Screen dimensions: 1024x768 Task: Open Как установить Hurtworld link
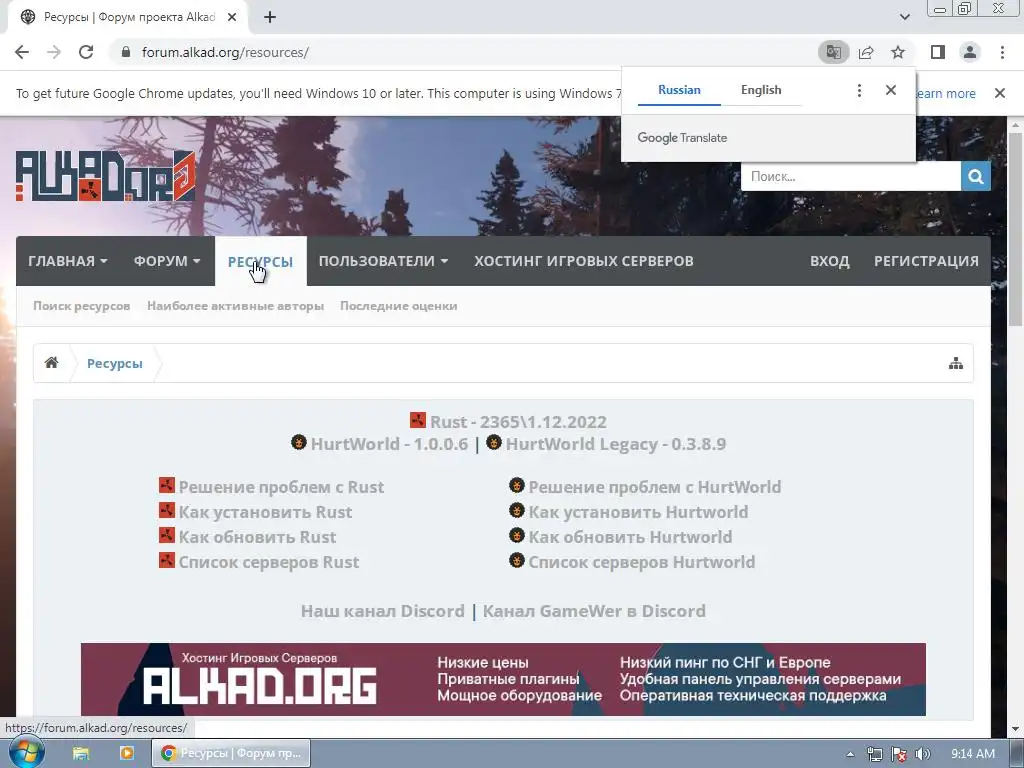638,512
